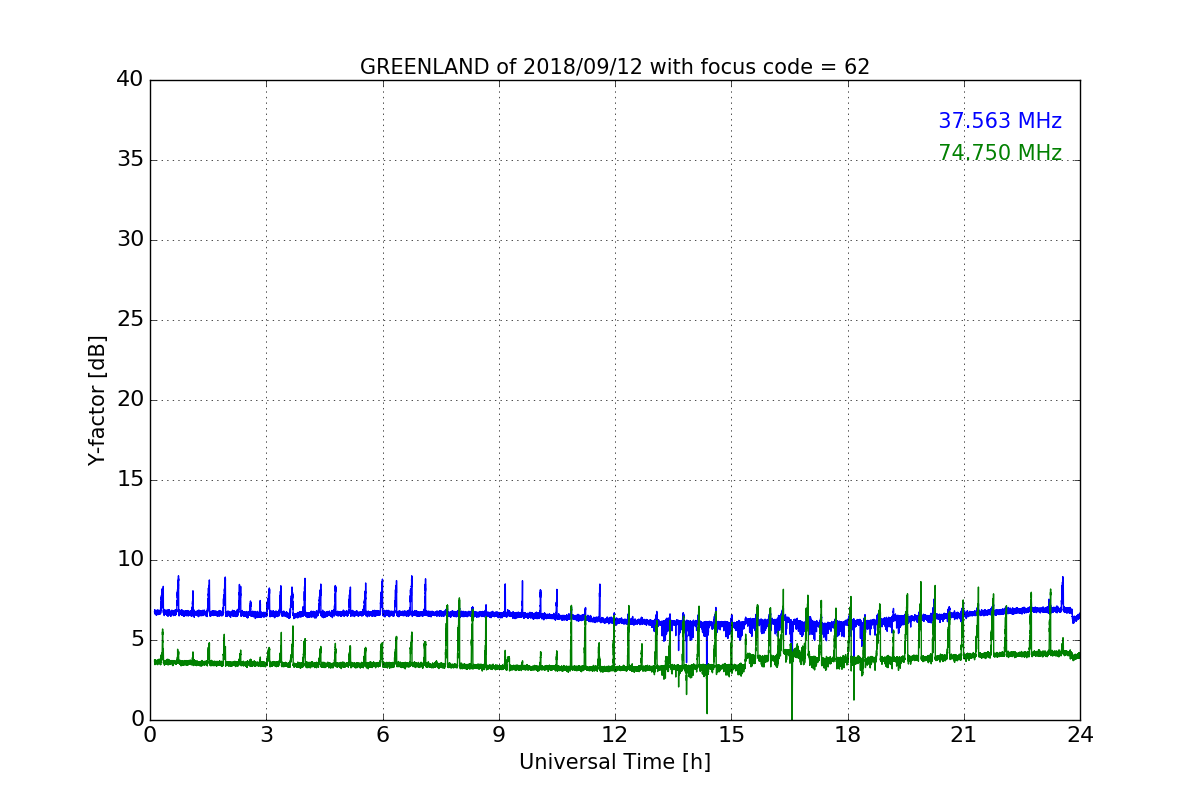Viewport: 1200px width, 800px height.
Task: Click the y-axis tick label 15
Action: pos(130,480)
